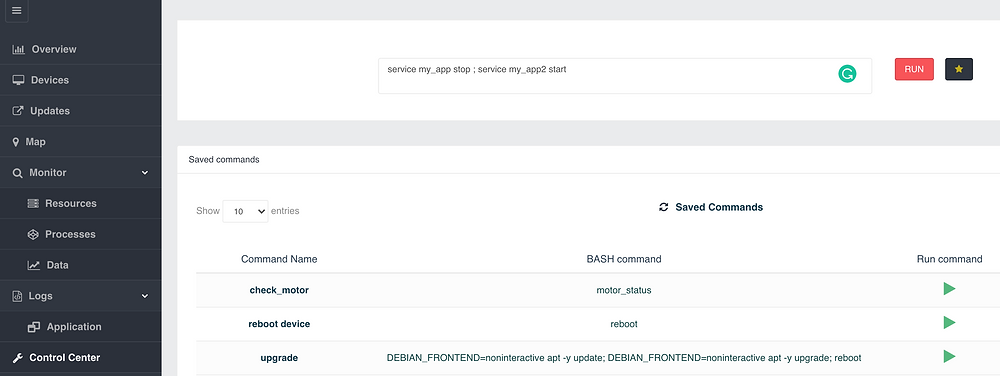Viewport: 1000px width, 376px height.
Task: Save command with the star icon
Action: coord(959,69)
